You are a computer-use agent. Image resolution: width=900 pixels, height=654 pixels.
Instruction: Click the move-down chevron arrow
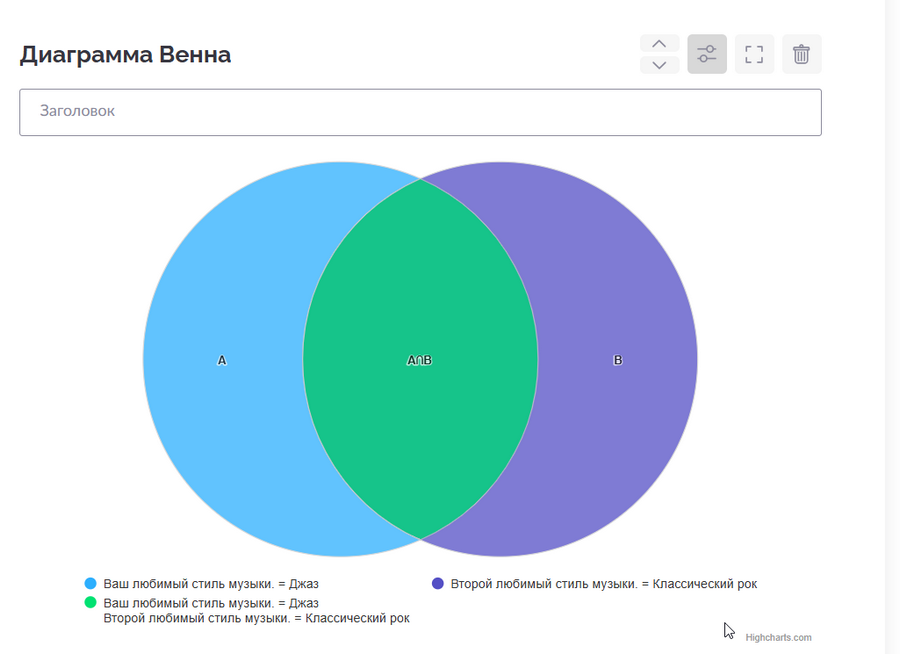pyautogui.click(x=659, y=65)
